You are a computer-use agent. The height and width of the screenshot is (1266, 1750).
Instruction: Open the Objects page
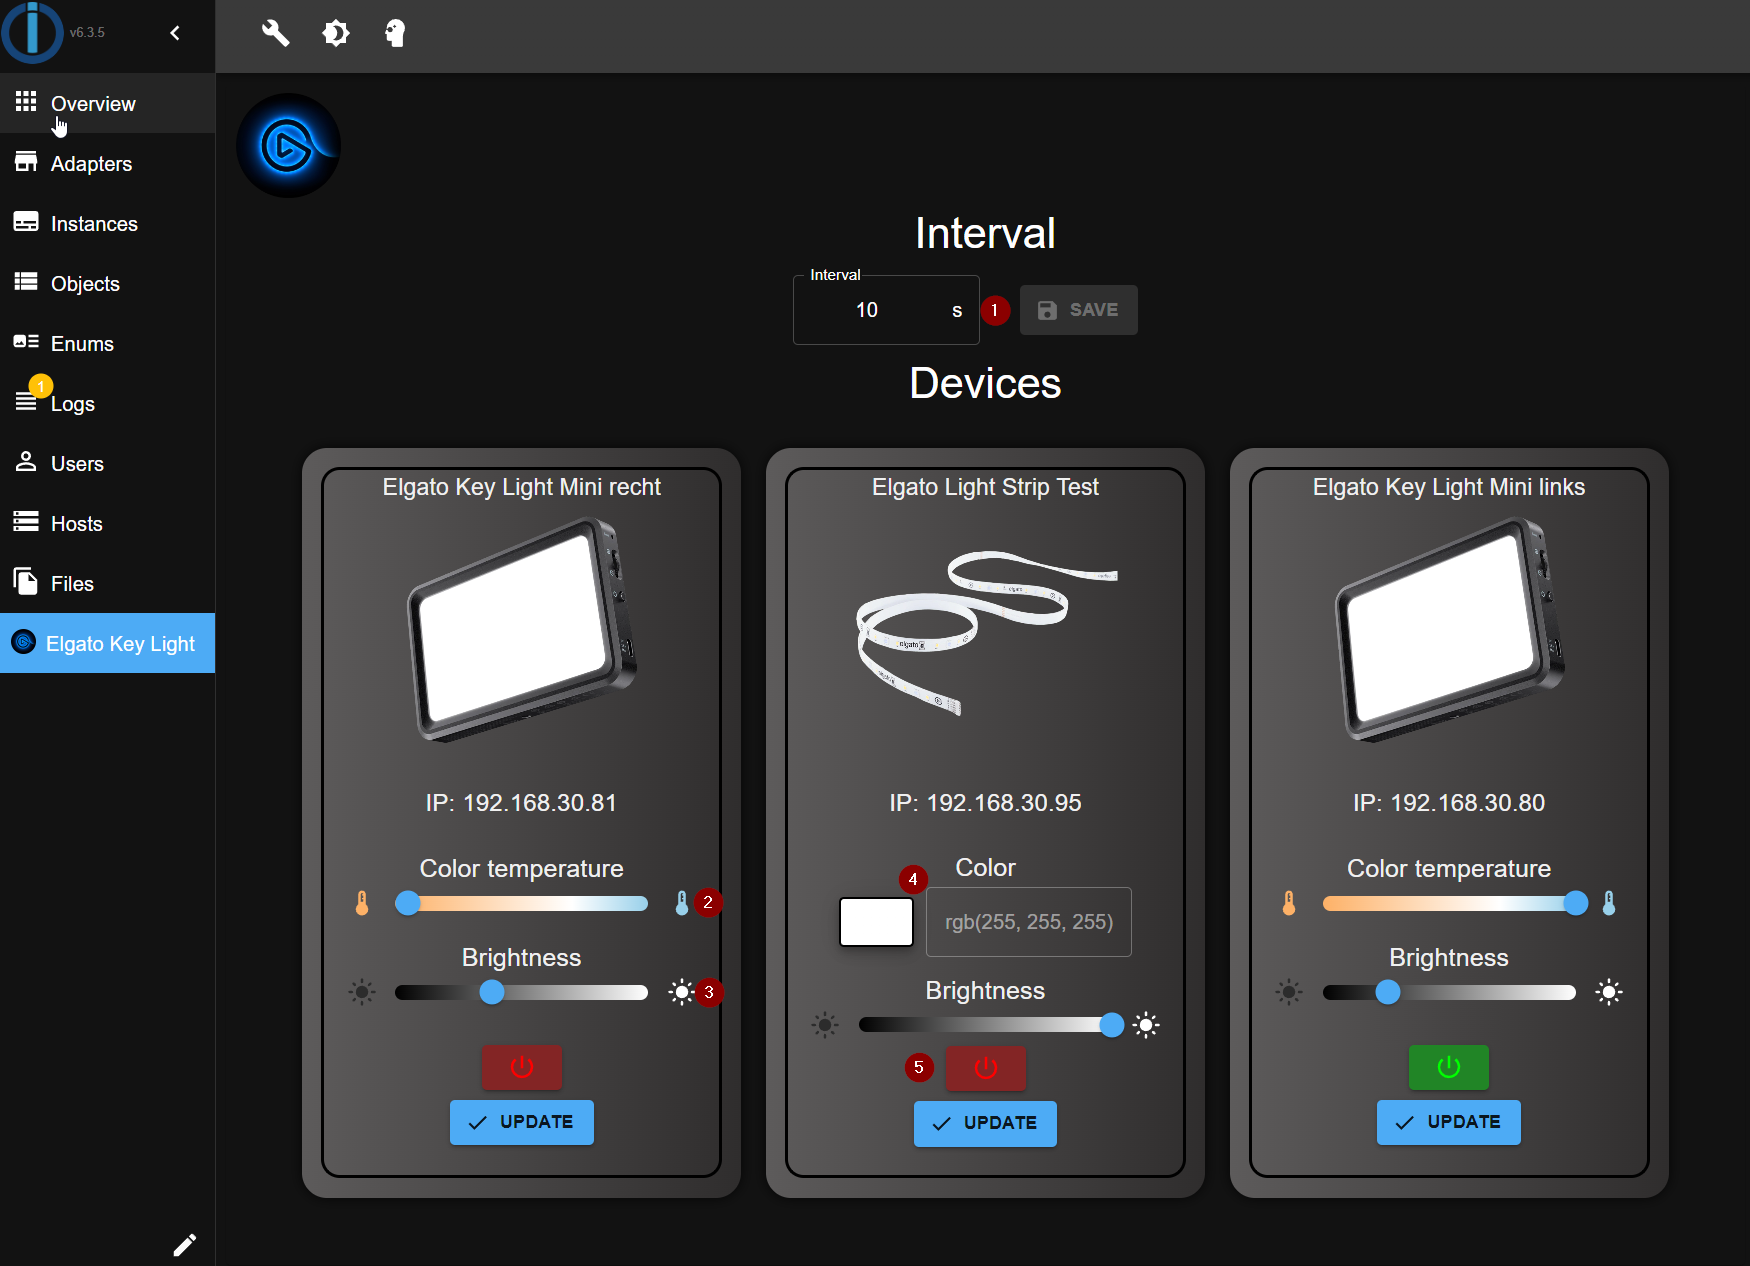(x=107, y=283)
